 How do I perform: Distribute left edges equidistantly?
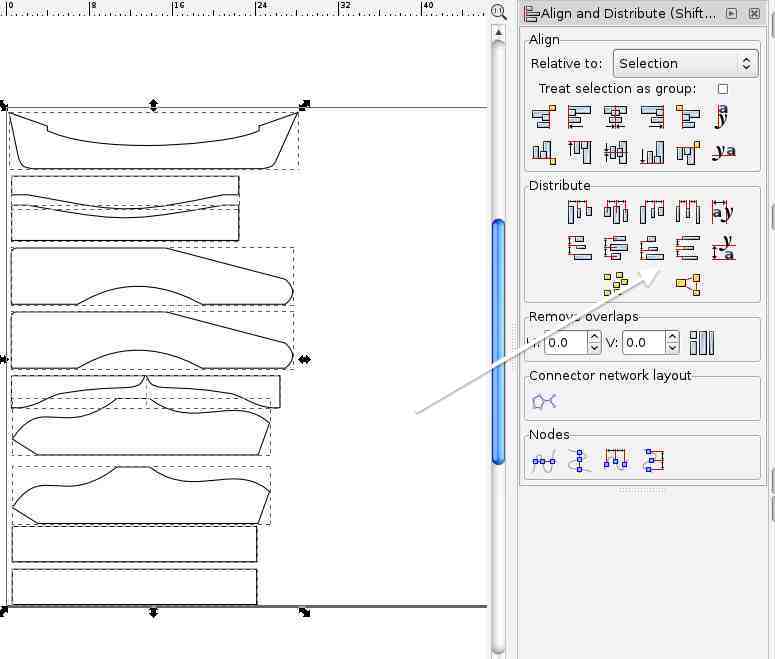(580, 212)
